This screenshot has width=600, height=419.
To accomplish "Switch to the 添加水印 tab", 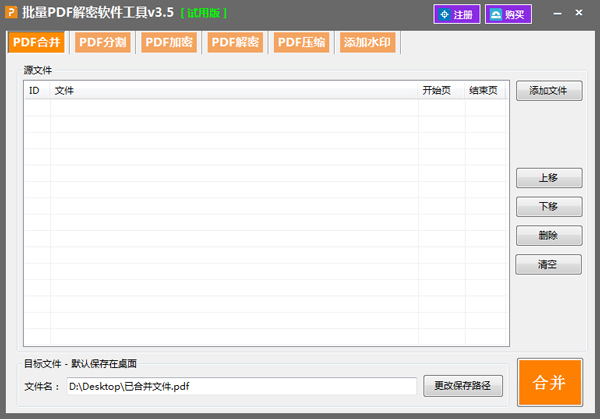I will pyautogui.click(x=367, y=42).
